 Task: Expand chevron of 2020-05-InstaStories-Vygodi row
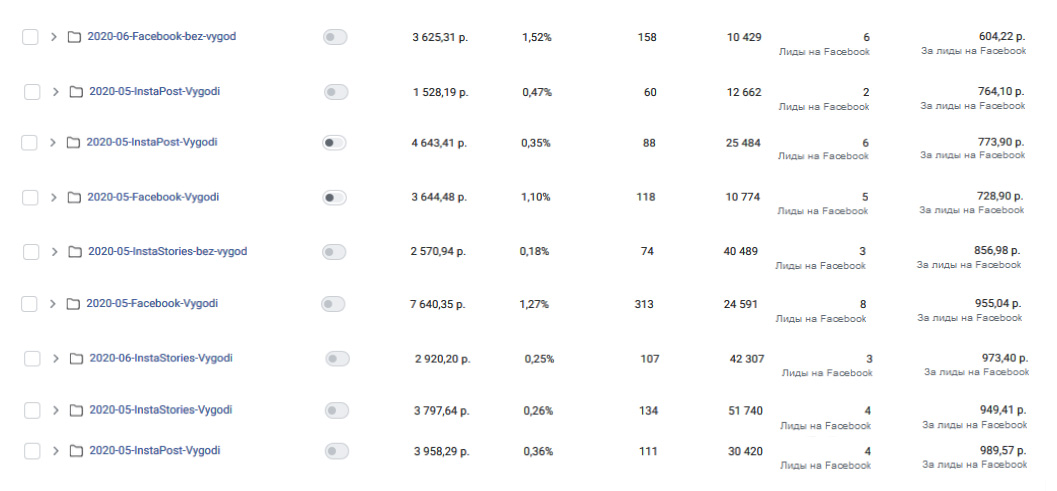coord(55,410)
